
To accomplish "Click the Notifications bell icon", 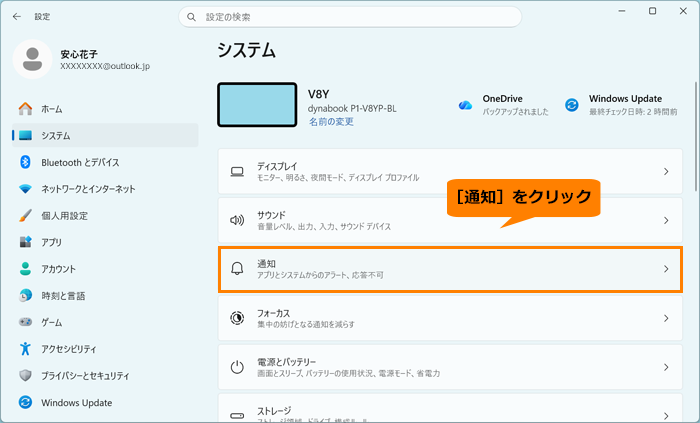I will click(x=237, y=269).
